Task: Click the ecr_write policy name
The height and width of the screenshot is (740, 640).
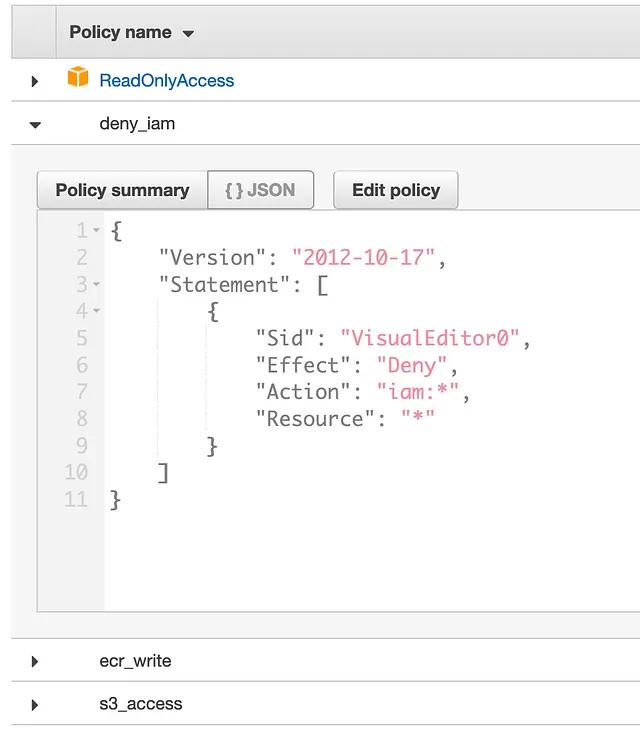Action: tap(135, 661)
